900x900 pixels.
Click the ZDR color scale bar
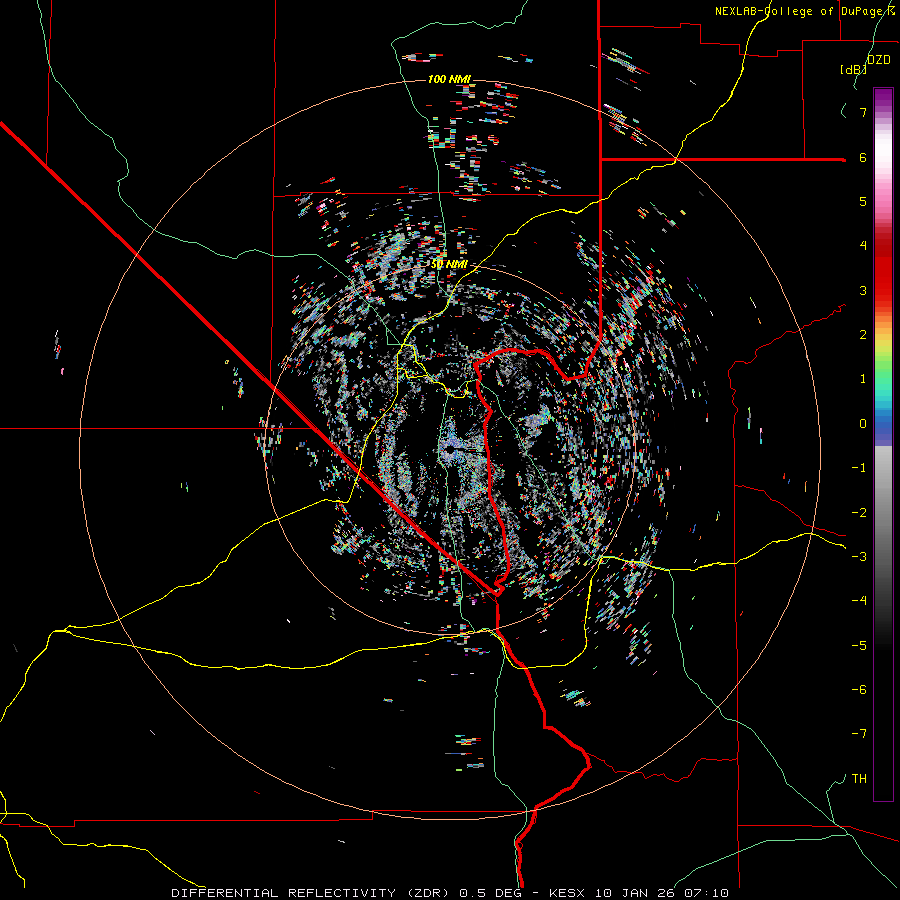point(883,444)
